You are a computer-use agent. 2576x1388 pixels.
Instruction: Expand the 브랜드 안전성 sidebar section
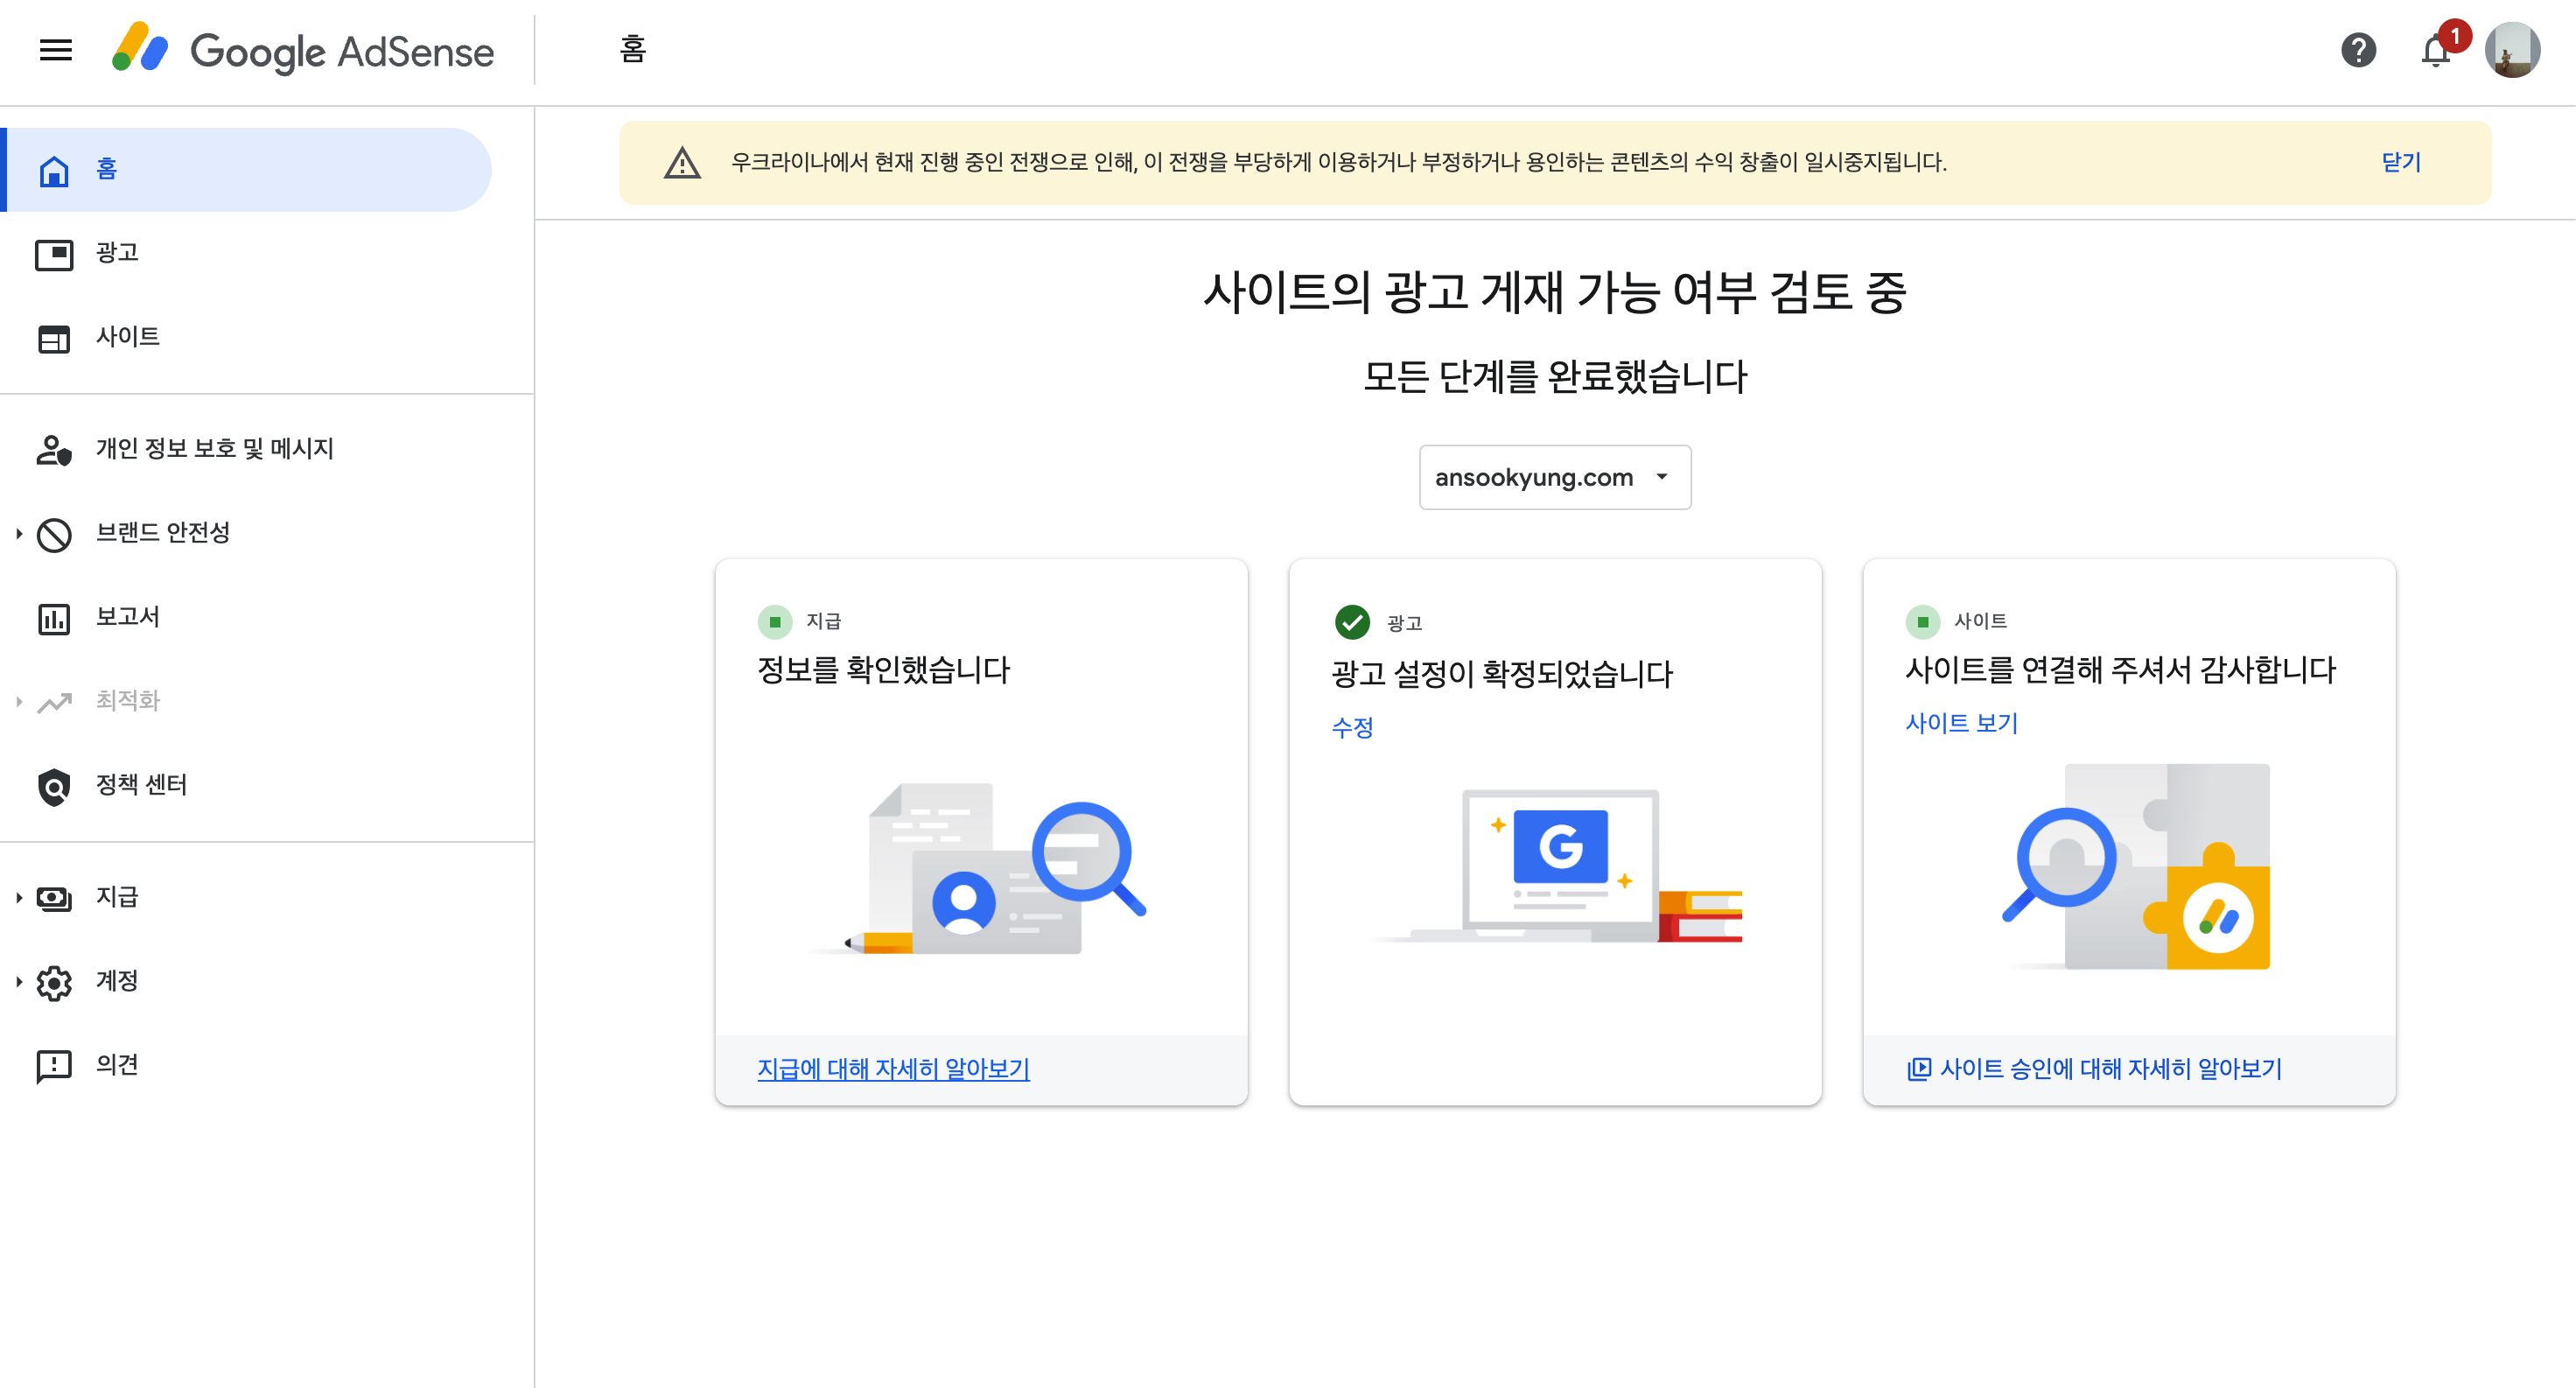pyautogui.click(x=19, y=534)
